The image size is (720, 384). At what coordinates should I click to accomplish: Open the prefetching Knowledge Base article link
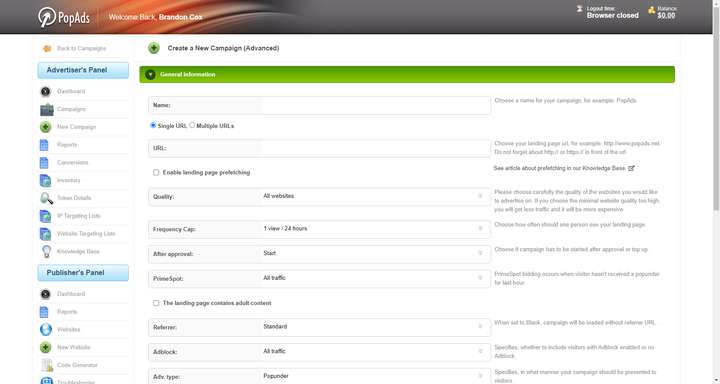pos(559,168)
